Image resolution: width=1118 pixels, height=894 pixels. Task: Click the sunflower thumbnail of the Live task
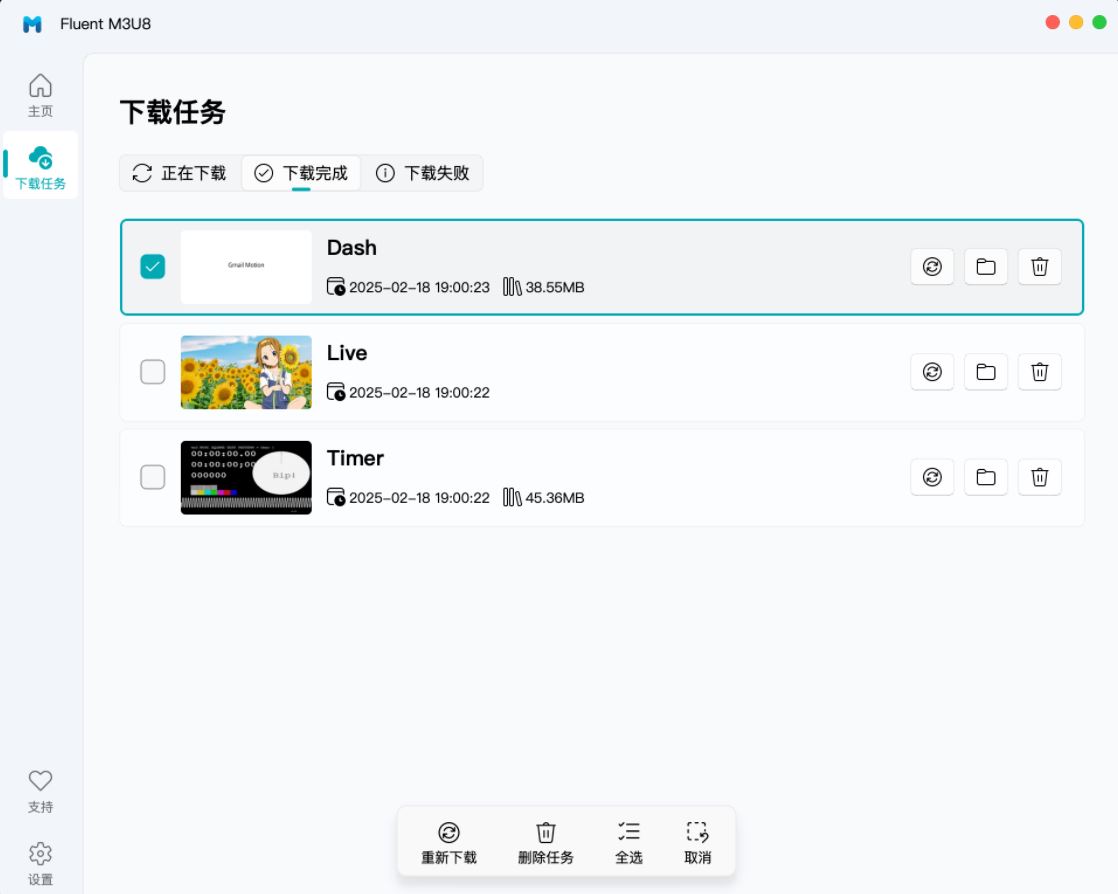coord(246,371)
